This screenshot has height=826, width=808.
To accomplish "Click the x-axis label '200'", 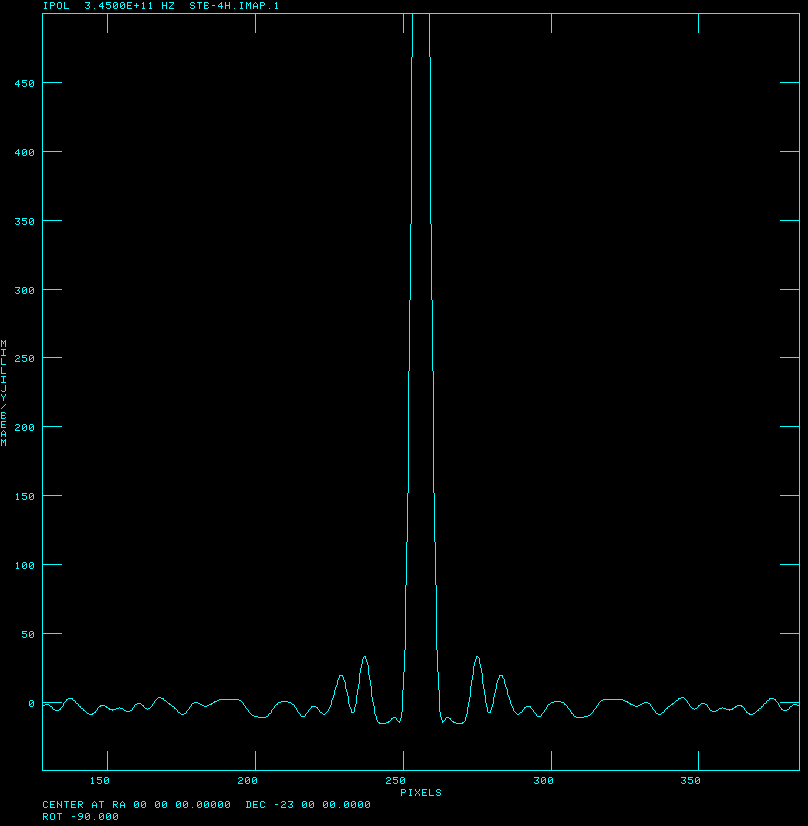I will coord(248,781).
